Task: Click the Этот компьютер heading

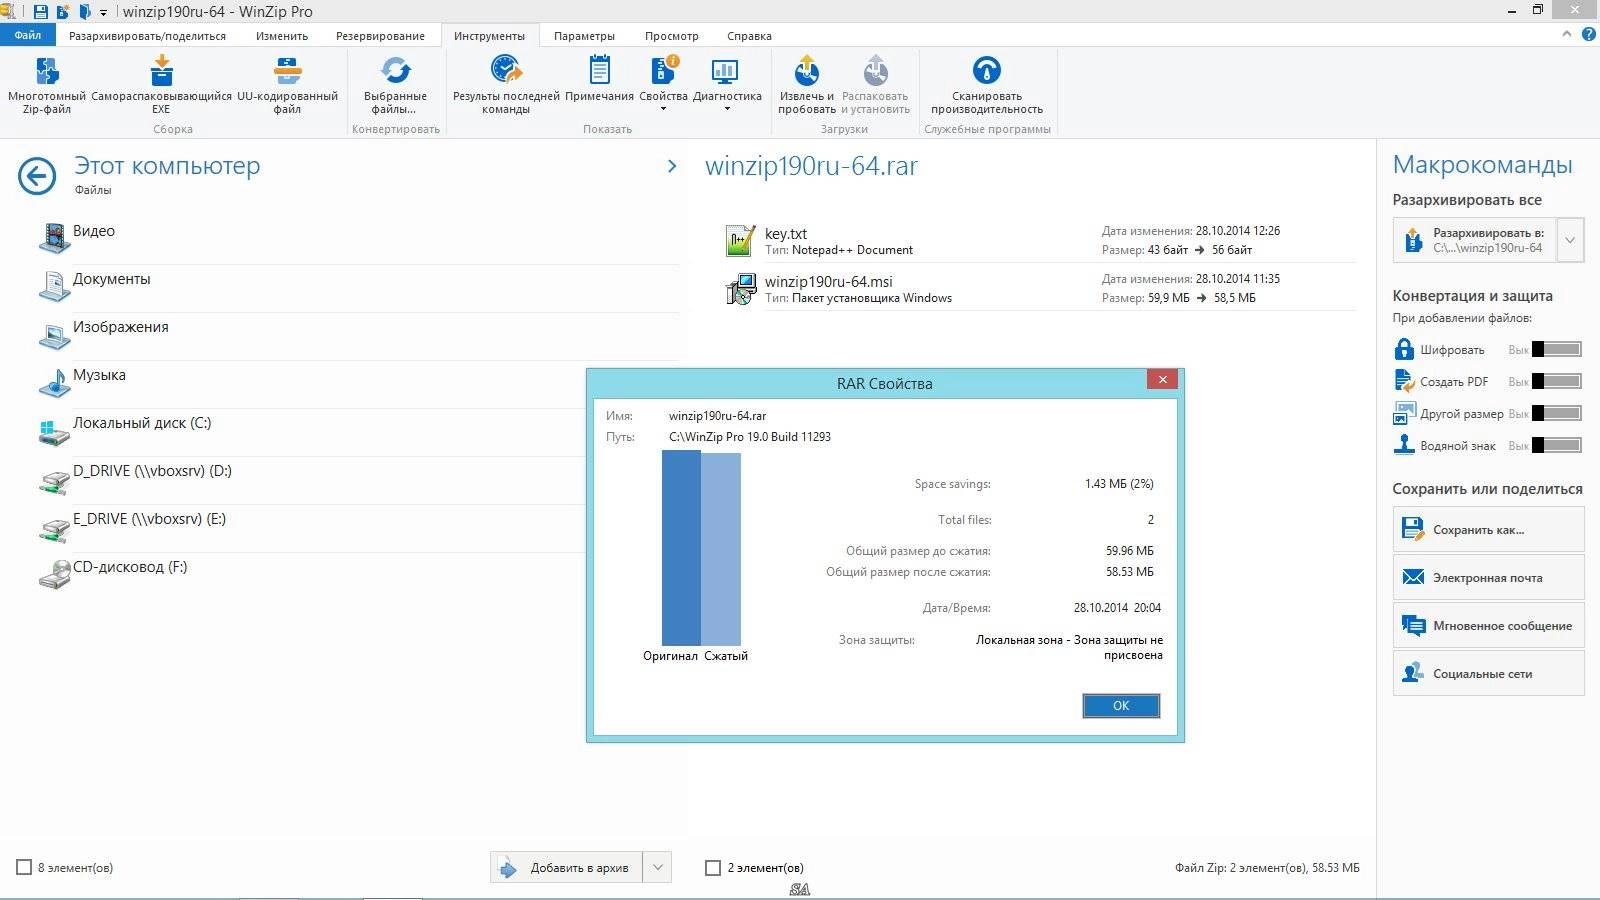Action: [167, 166]
